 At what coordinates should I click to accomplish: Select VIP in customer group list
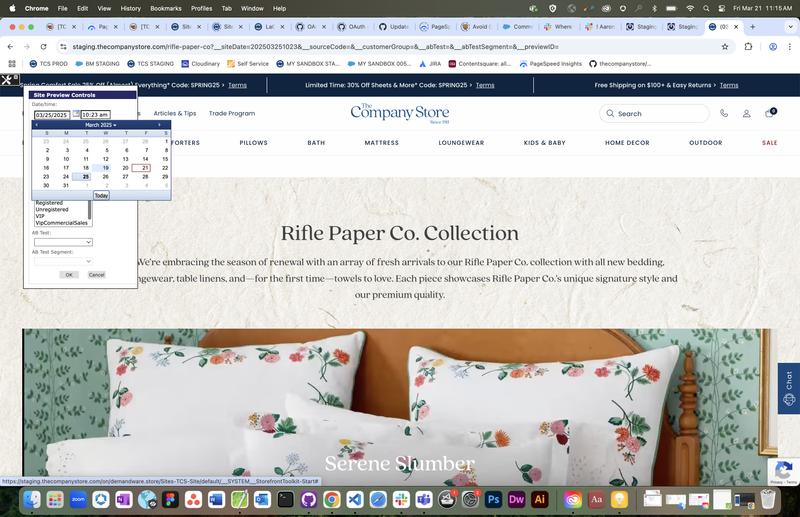(x=40, y=216)
